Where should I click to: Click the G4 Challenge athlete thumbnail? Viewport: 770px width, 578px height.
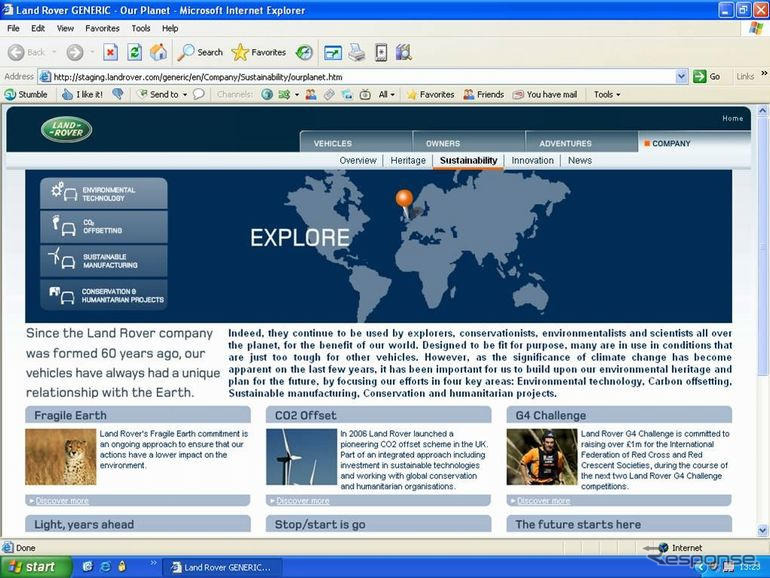point(541,457)
